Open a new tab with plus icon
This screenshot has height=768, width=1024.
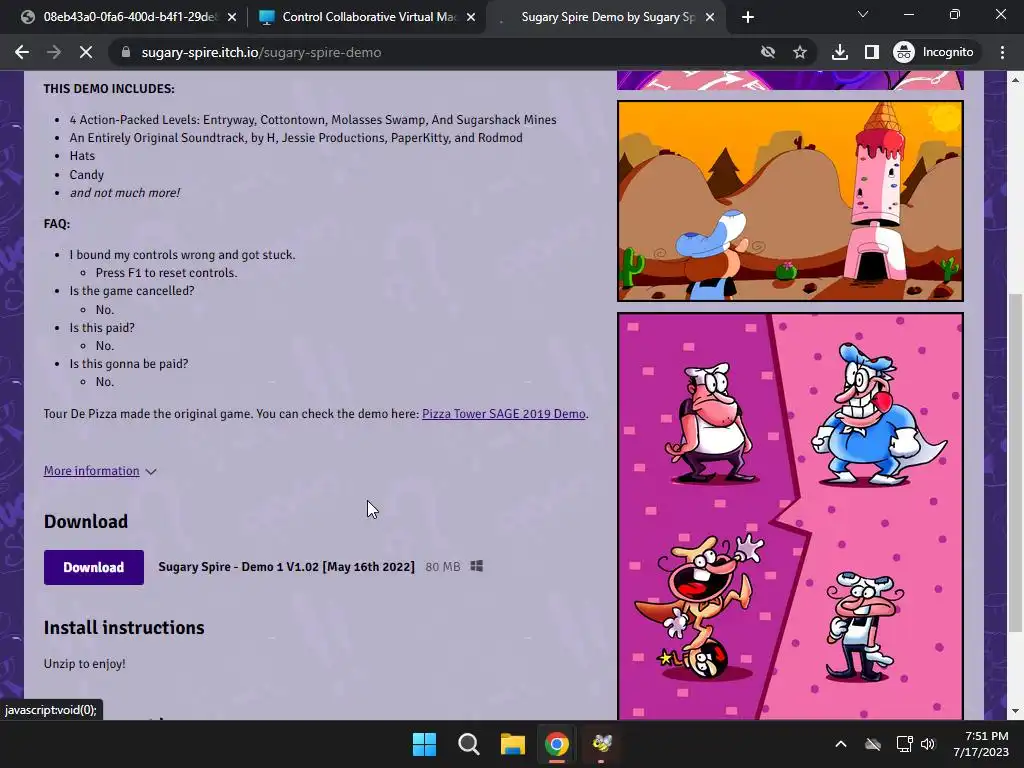point(748,17)
